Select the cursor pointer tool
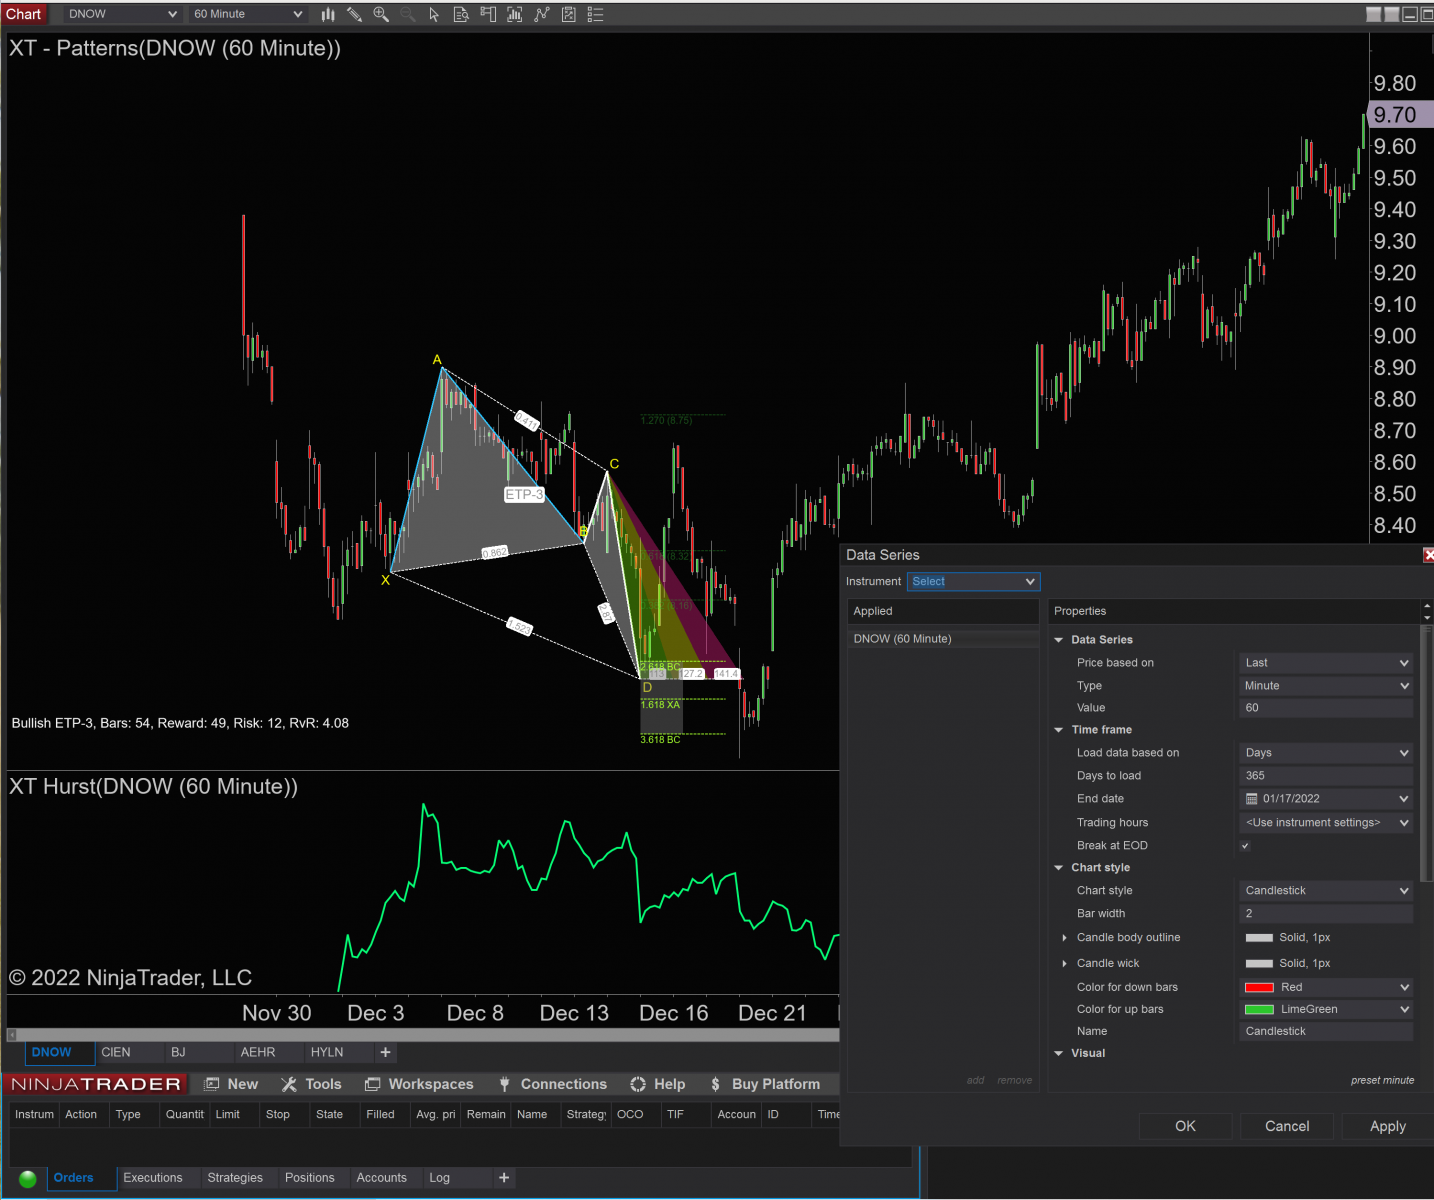 coord(434,14)
